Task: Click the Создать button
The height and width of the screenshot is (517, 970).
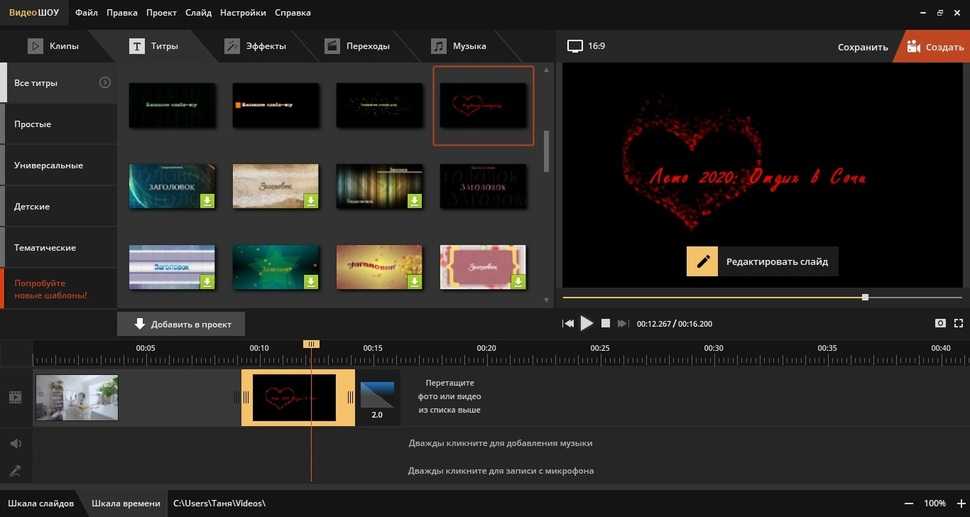Action: pyautogui.click(x=934, y=47)
